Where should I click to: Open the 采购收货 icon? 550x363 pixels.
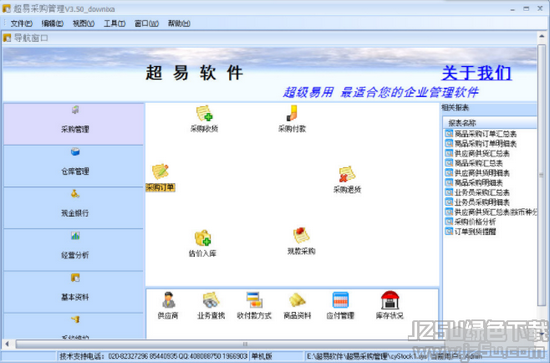coord(204,119)
